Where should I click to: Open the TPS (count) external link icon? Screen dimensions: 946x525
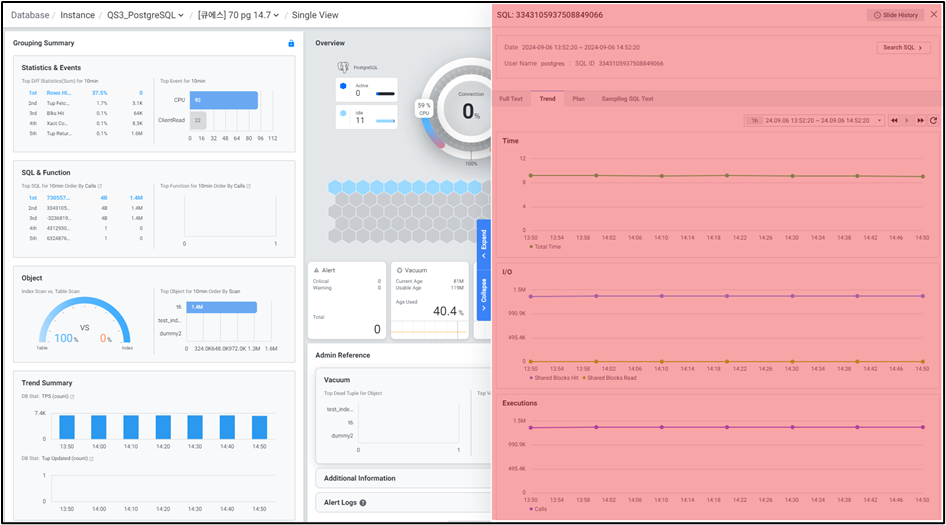tap(73, 397)
